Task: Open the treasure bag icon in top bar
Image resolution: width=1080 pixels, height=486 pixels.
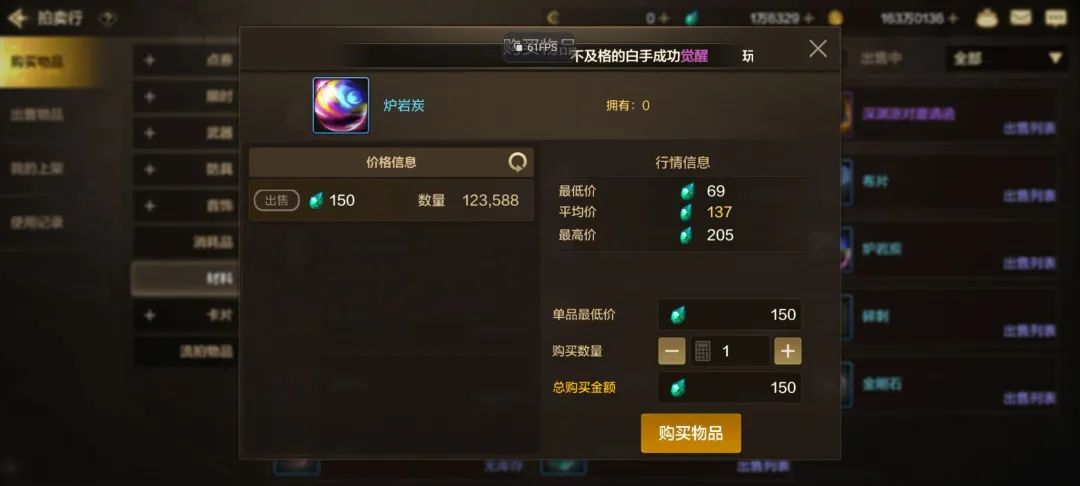Action: tap(987, 18)
